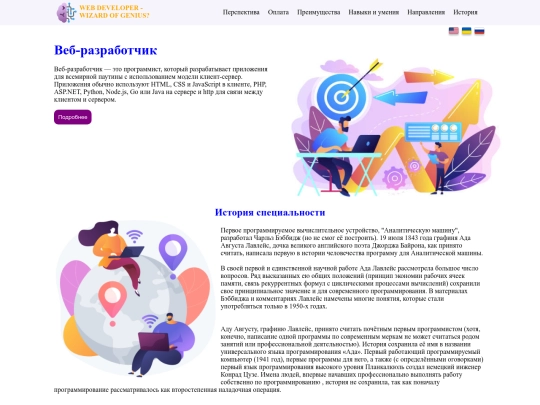Click the bullseye target in the hero illustration
Viewport: 540px width, 405px height.
(x=341, y=95)
